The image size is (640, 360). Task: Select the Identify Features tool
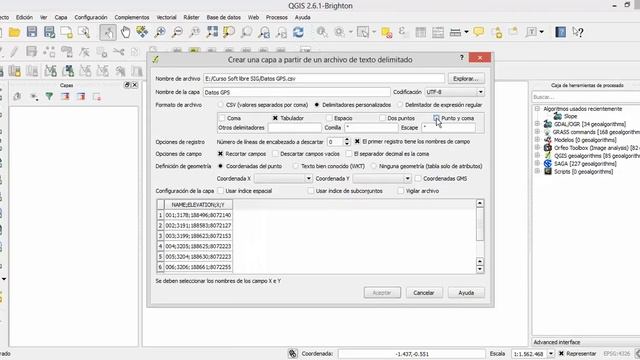pos(322,32)
